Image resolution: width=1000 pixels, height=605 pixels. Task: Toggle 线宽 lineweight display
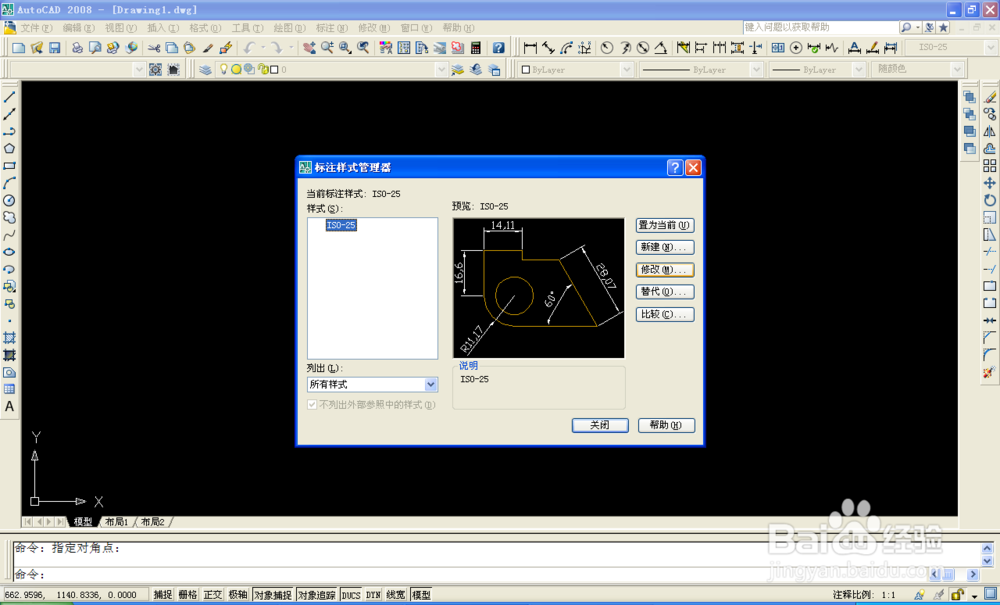pos(396,595)
